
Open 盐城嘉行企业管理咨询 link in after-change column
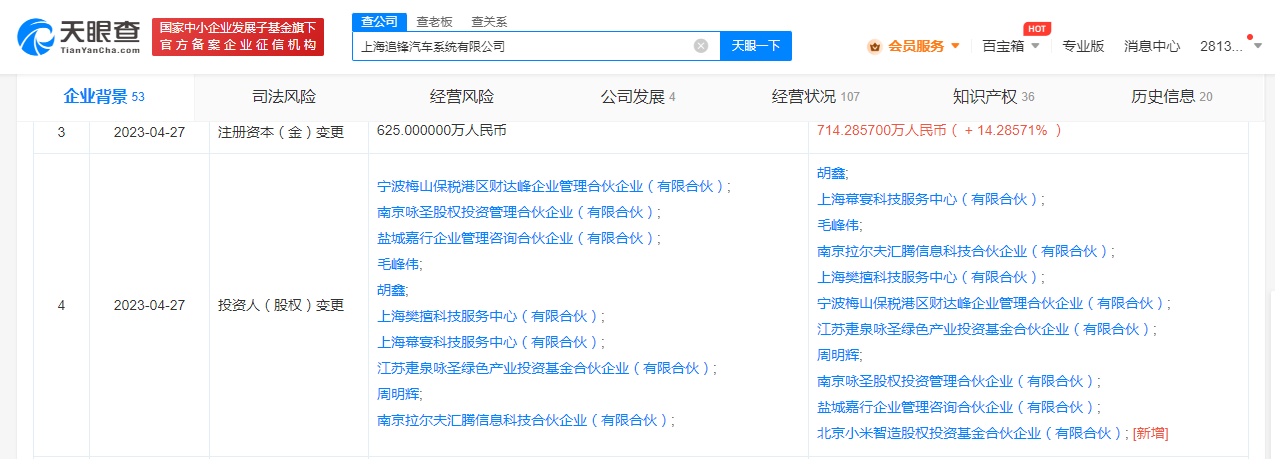(956, 407)
